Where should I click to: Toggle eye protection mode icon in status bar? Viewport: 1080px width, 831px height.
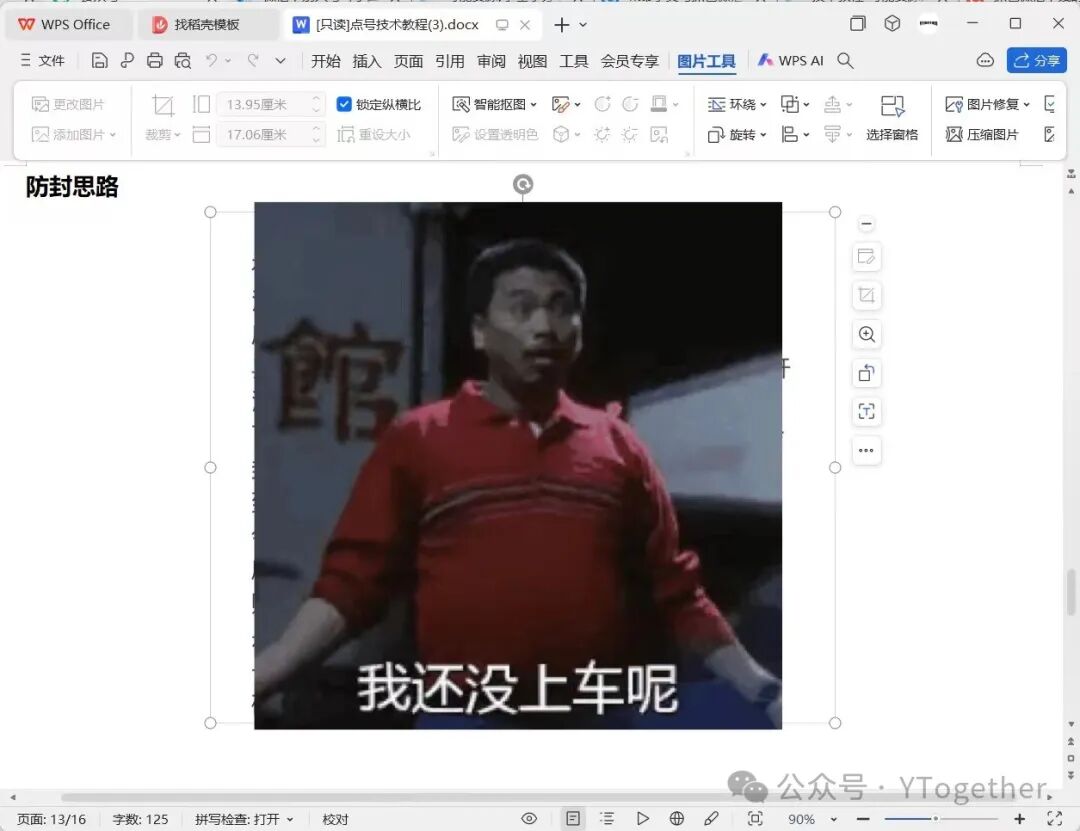pos(529,818)
